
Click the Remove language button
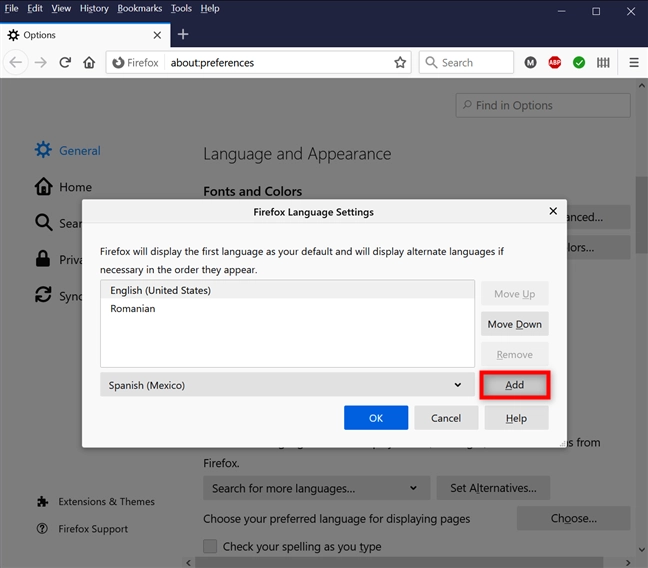click(x=515, y=355)
